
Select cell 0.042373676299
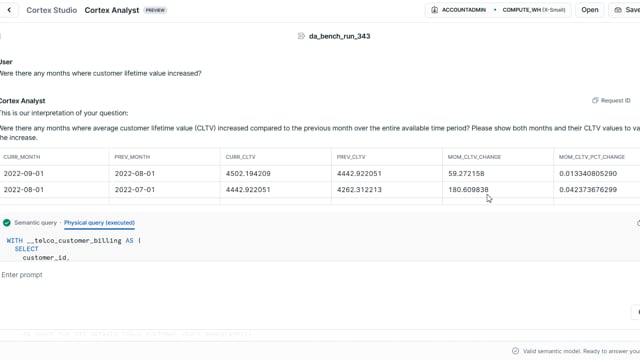pyautogui.click(x=588, y=190)
